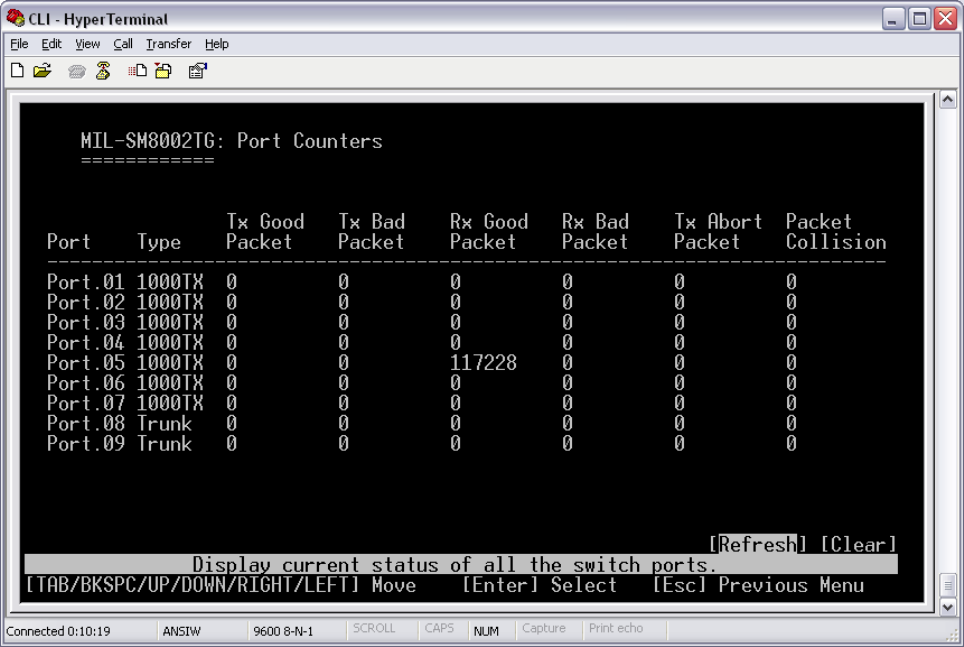Screen dimensions: 964x647
Task: Click the Port.03 row label
Action: coord(86,322)
